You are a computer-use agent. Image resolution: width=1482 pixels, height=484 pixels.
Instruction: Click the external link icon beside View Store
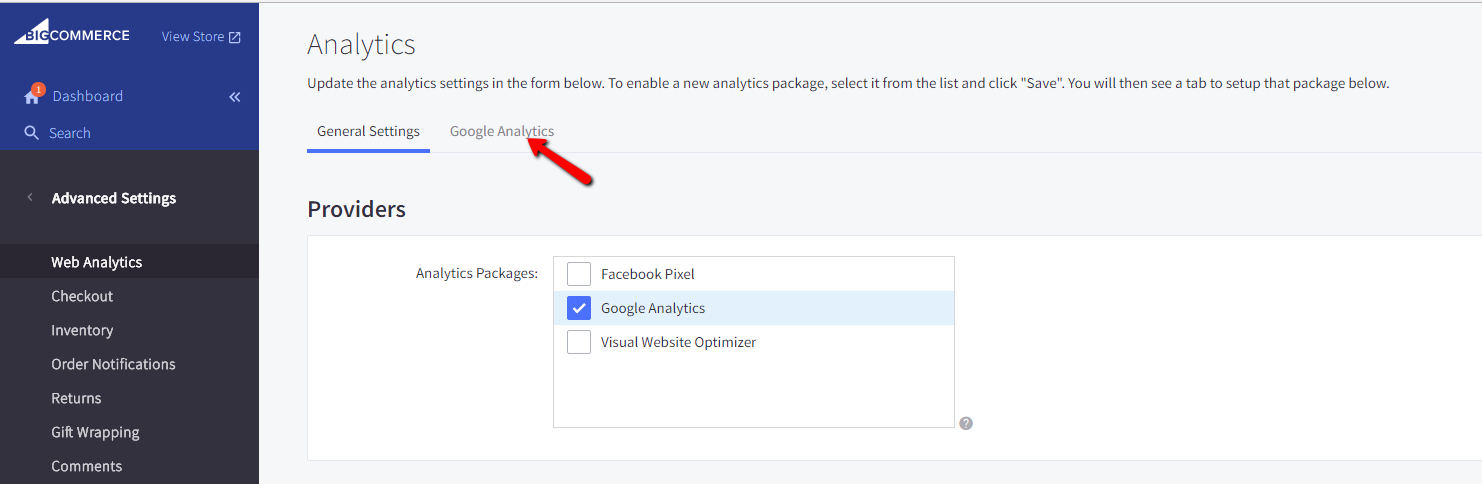235,37
